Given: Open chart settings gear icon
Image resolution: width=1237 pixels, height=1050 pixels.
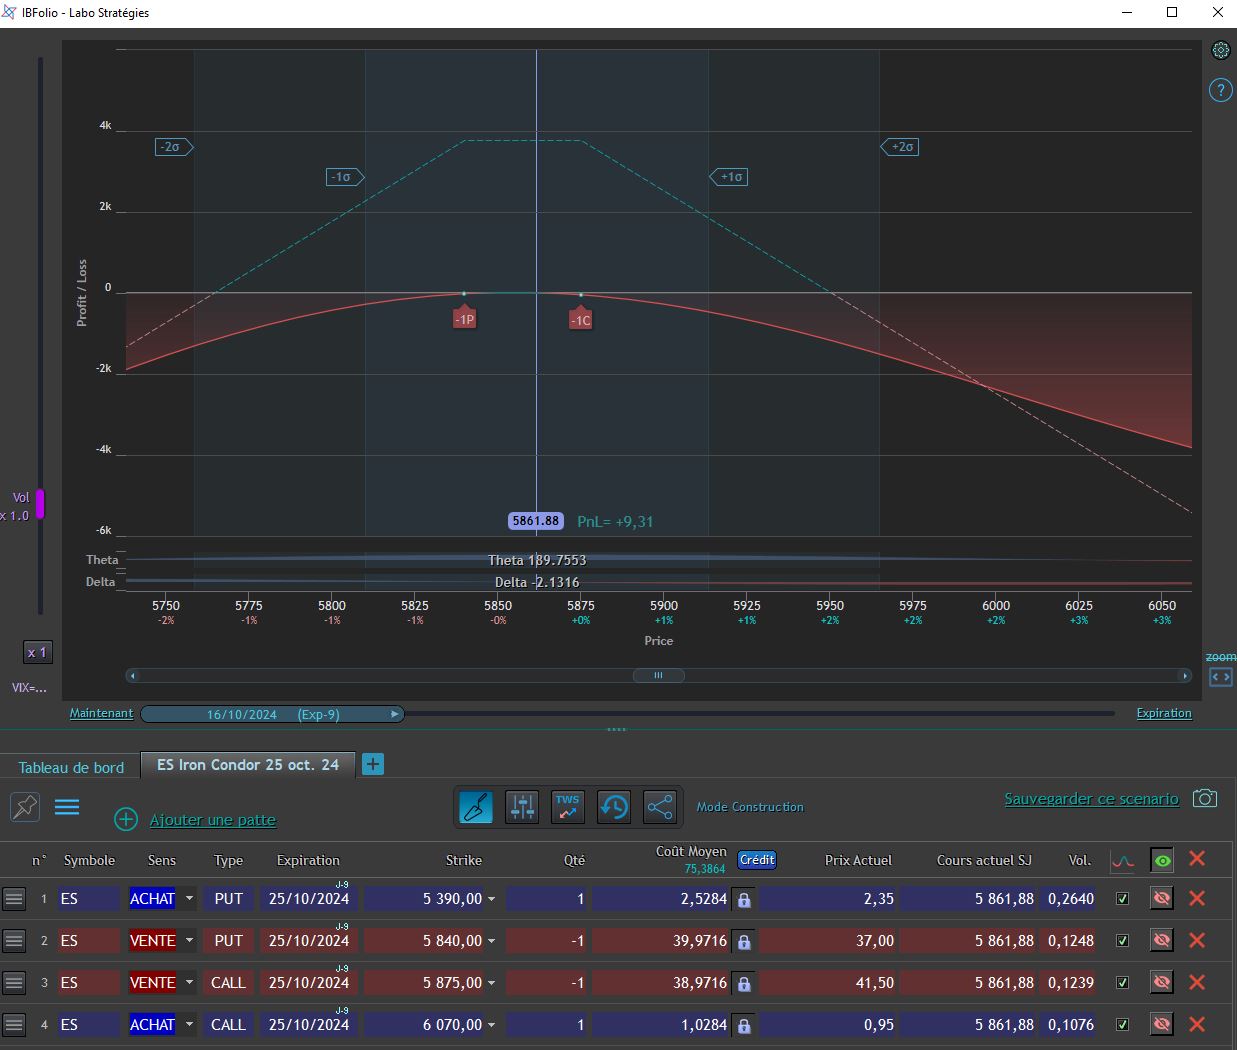Looking at the screenshot, I should [x=1221, y=50].
